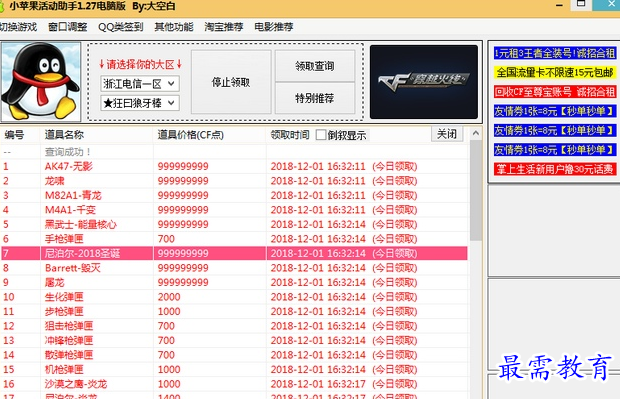Click the 编号 column header

(x=20, y=135)
